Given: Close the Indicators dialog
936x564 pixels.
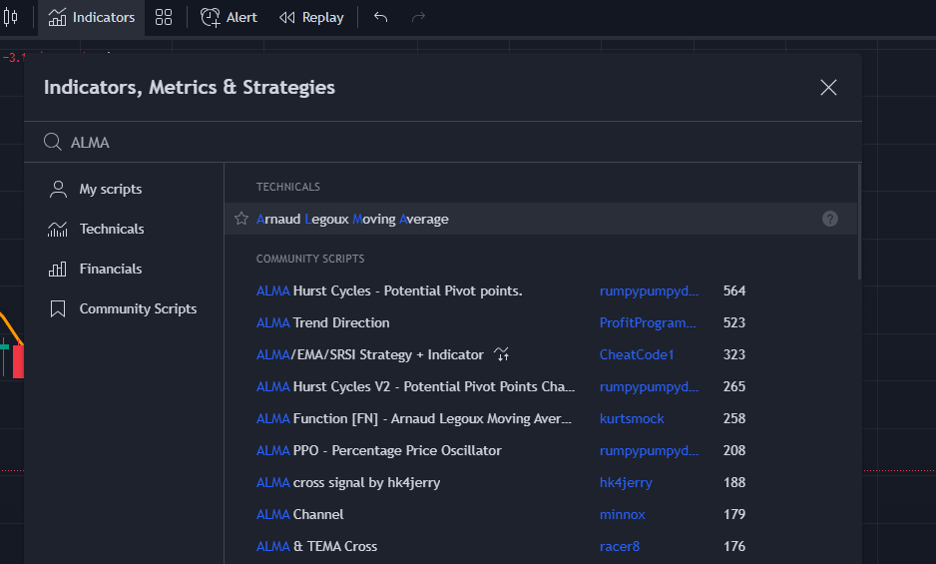Looking at the screenshot, I should (x=829, y=88).
